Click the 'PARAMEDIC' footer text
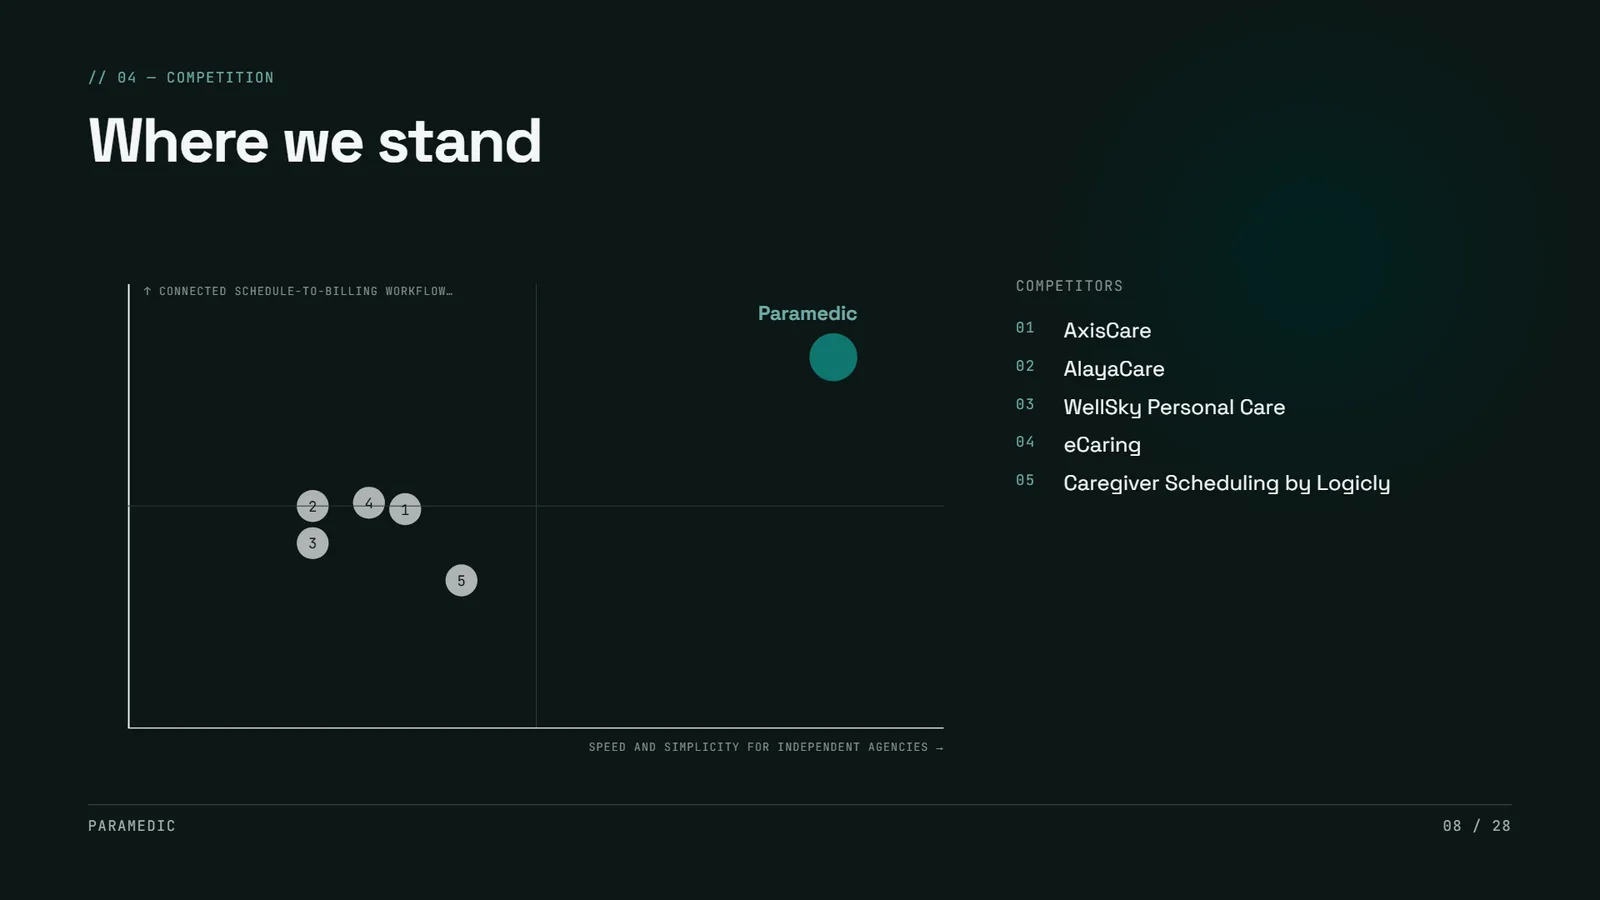 coord(132,826)
